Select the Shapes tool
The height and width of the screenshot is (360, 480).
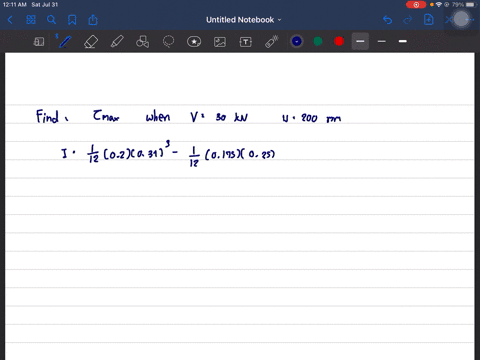[143, 42]
